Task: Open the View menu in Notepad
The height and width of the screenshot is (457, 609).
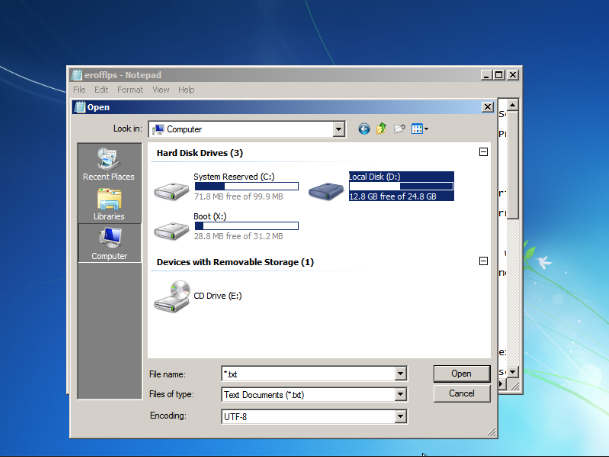Action: point(161,90)
